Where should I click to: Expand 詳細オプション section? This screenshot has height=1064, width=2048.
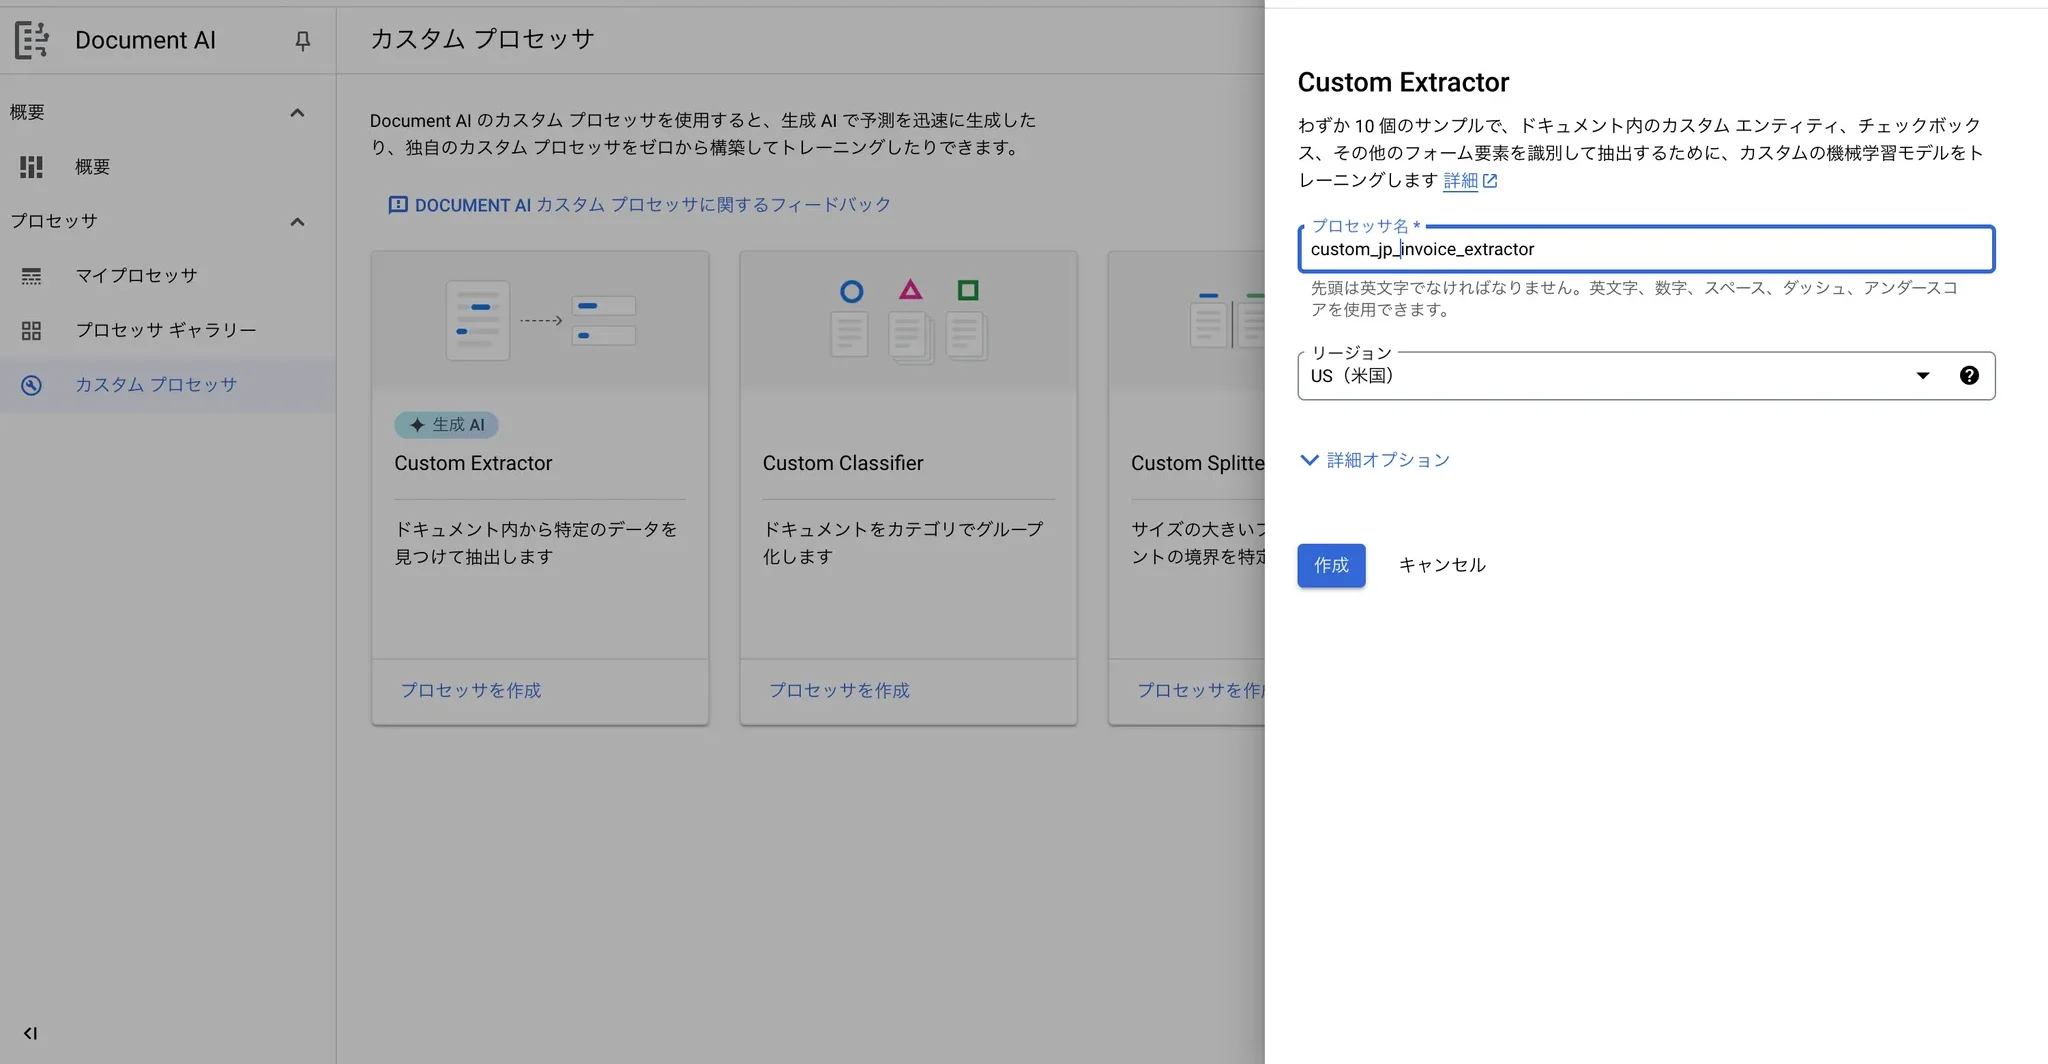click(x=1374, y=460)
